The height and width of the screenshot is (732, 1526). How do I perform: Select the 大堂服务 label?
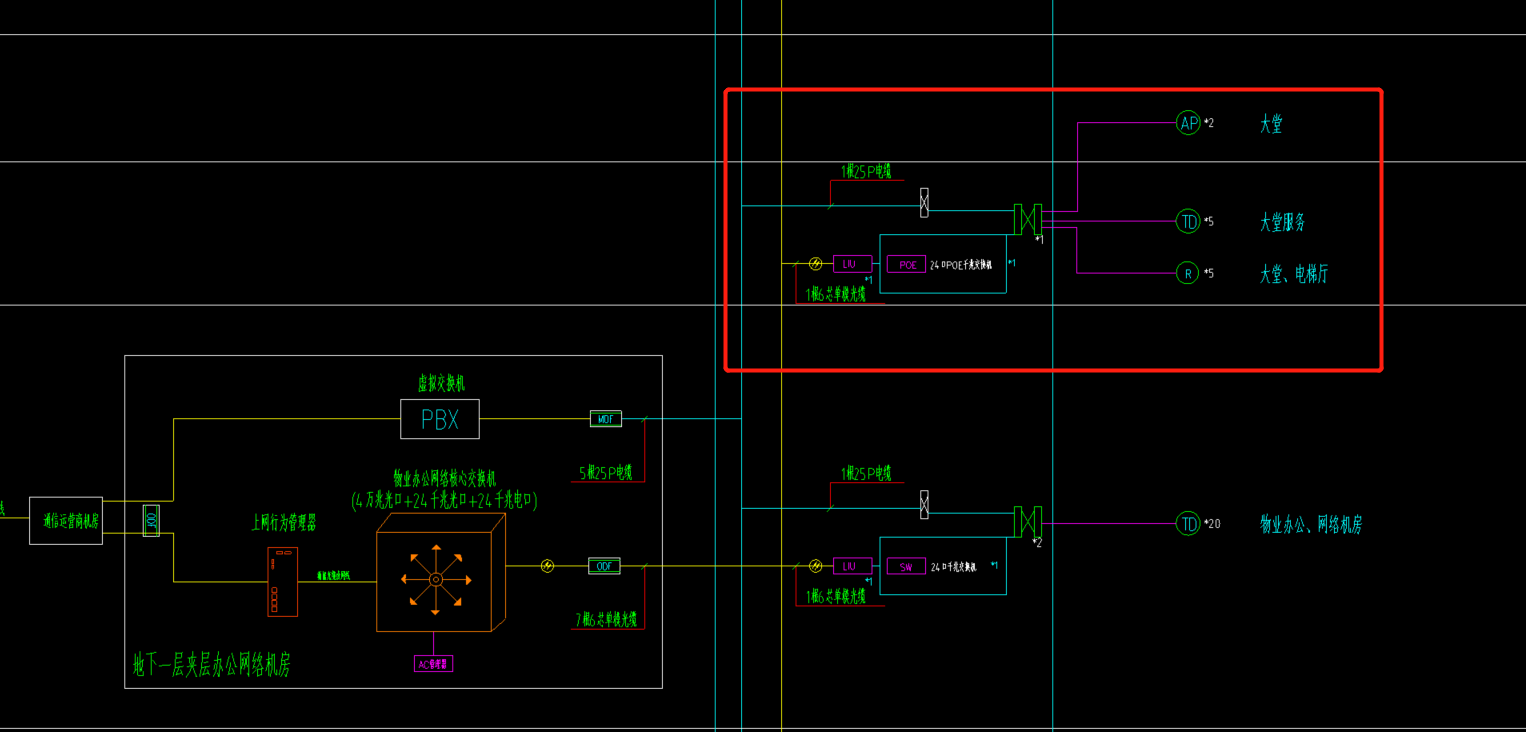click(1283, 222)
